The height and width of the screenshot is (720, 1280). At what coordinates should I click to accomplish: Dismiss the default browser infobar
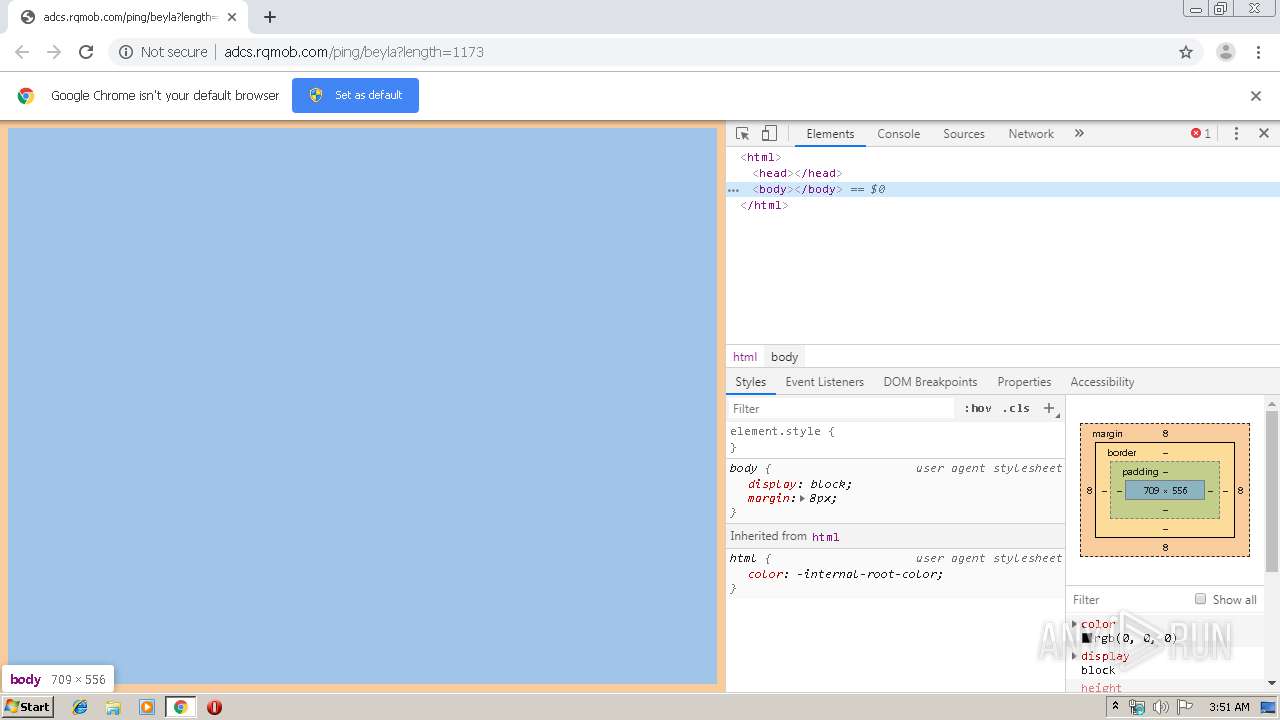point(1256,96)
